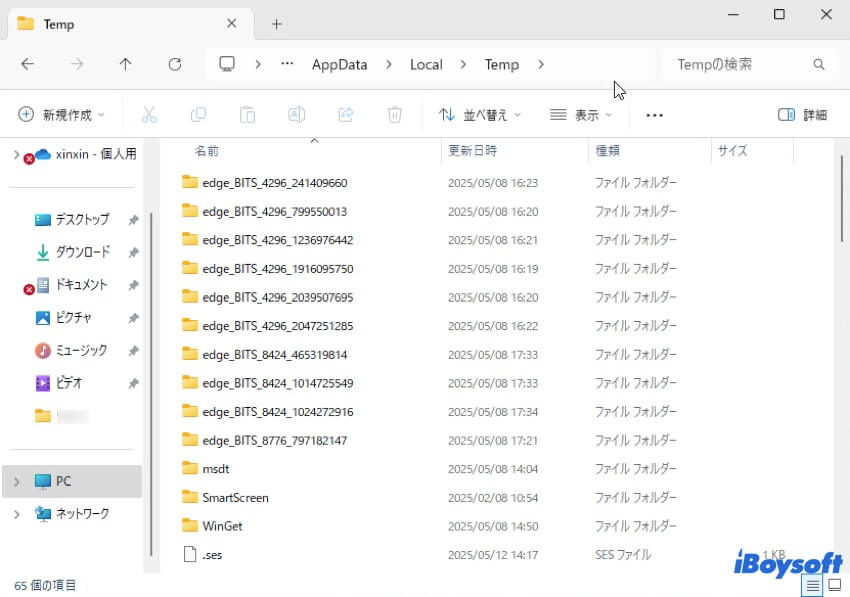Click the Copy icon in toolbar
This screenshot has height=597, width=850.
pyautogui.click(x=198, y=115)
